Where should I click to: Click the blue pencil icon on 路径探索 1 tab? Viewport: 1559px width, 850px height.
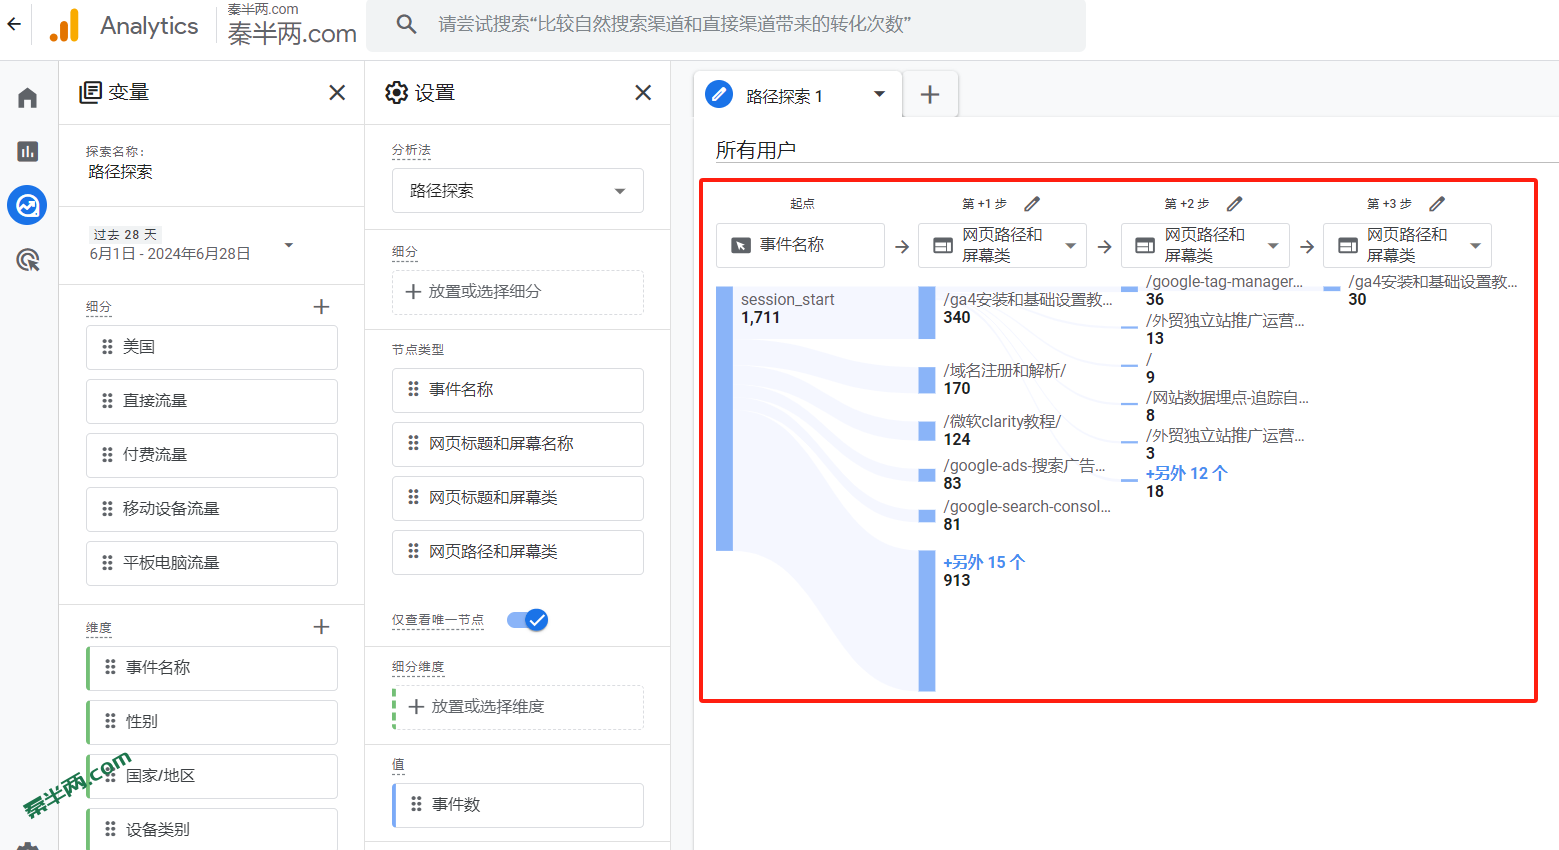[718, 94]
